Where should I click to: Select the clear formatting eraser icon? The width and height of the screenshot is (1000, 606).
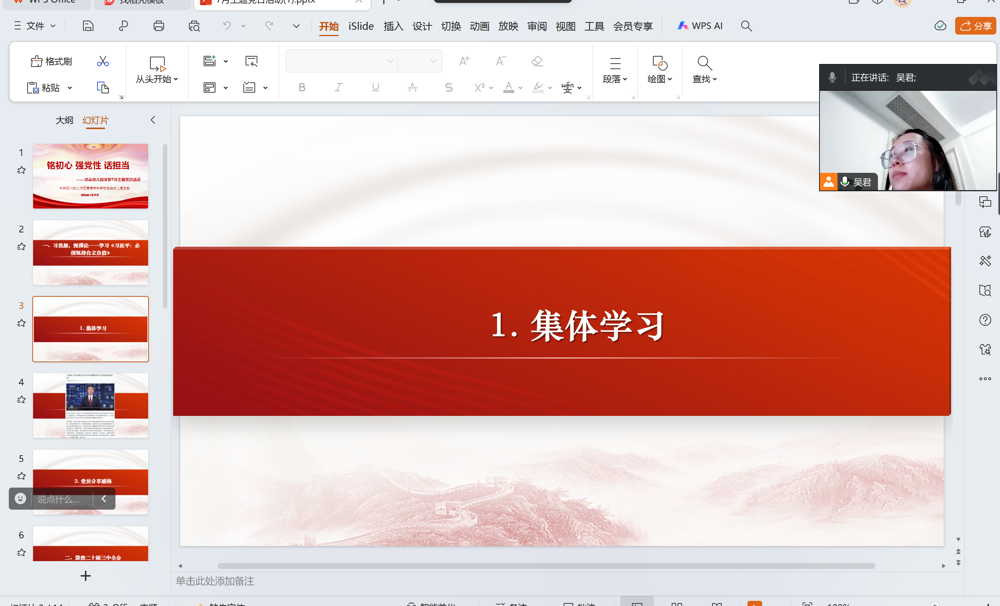pos(537,61)
